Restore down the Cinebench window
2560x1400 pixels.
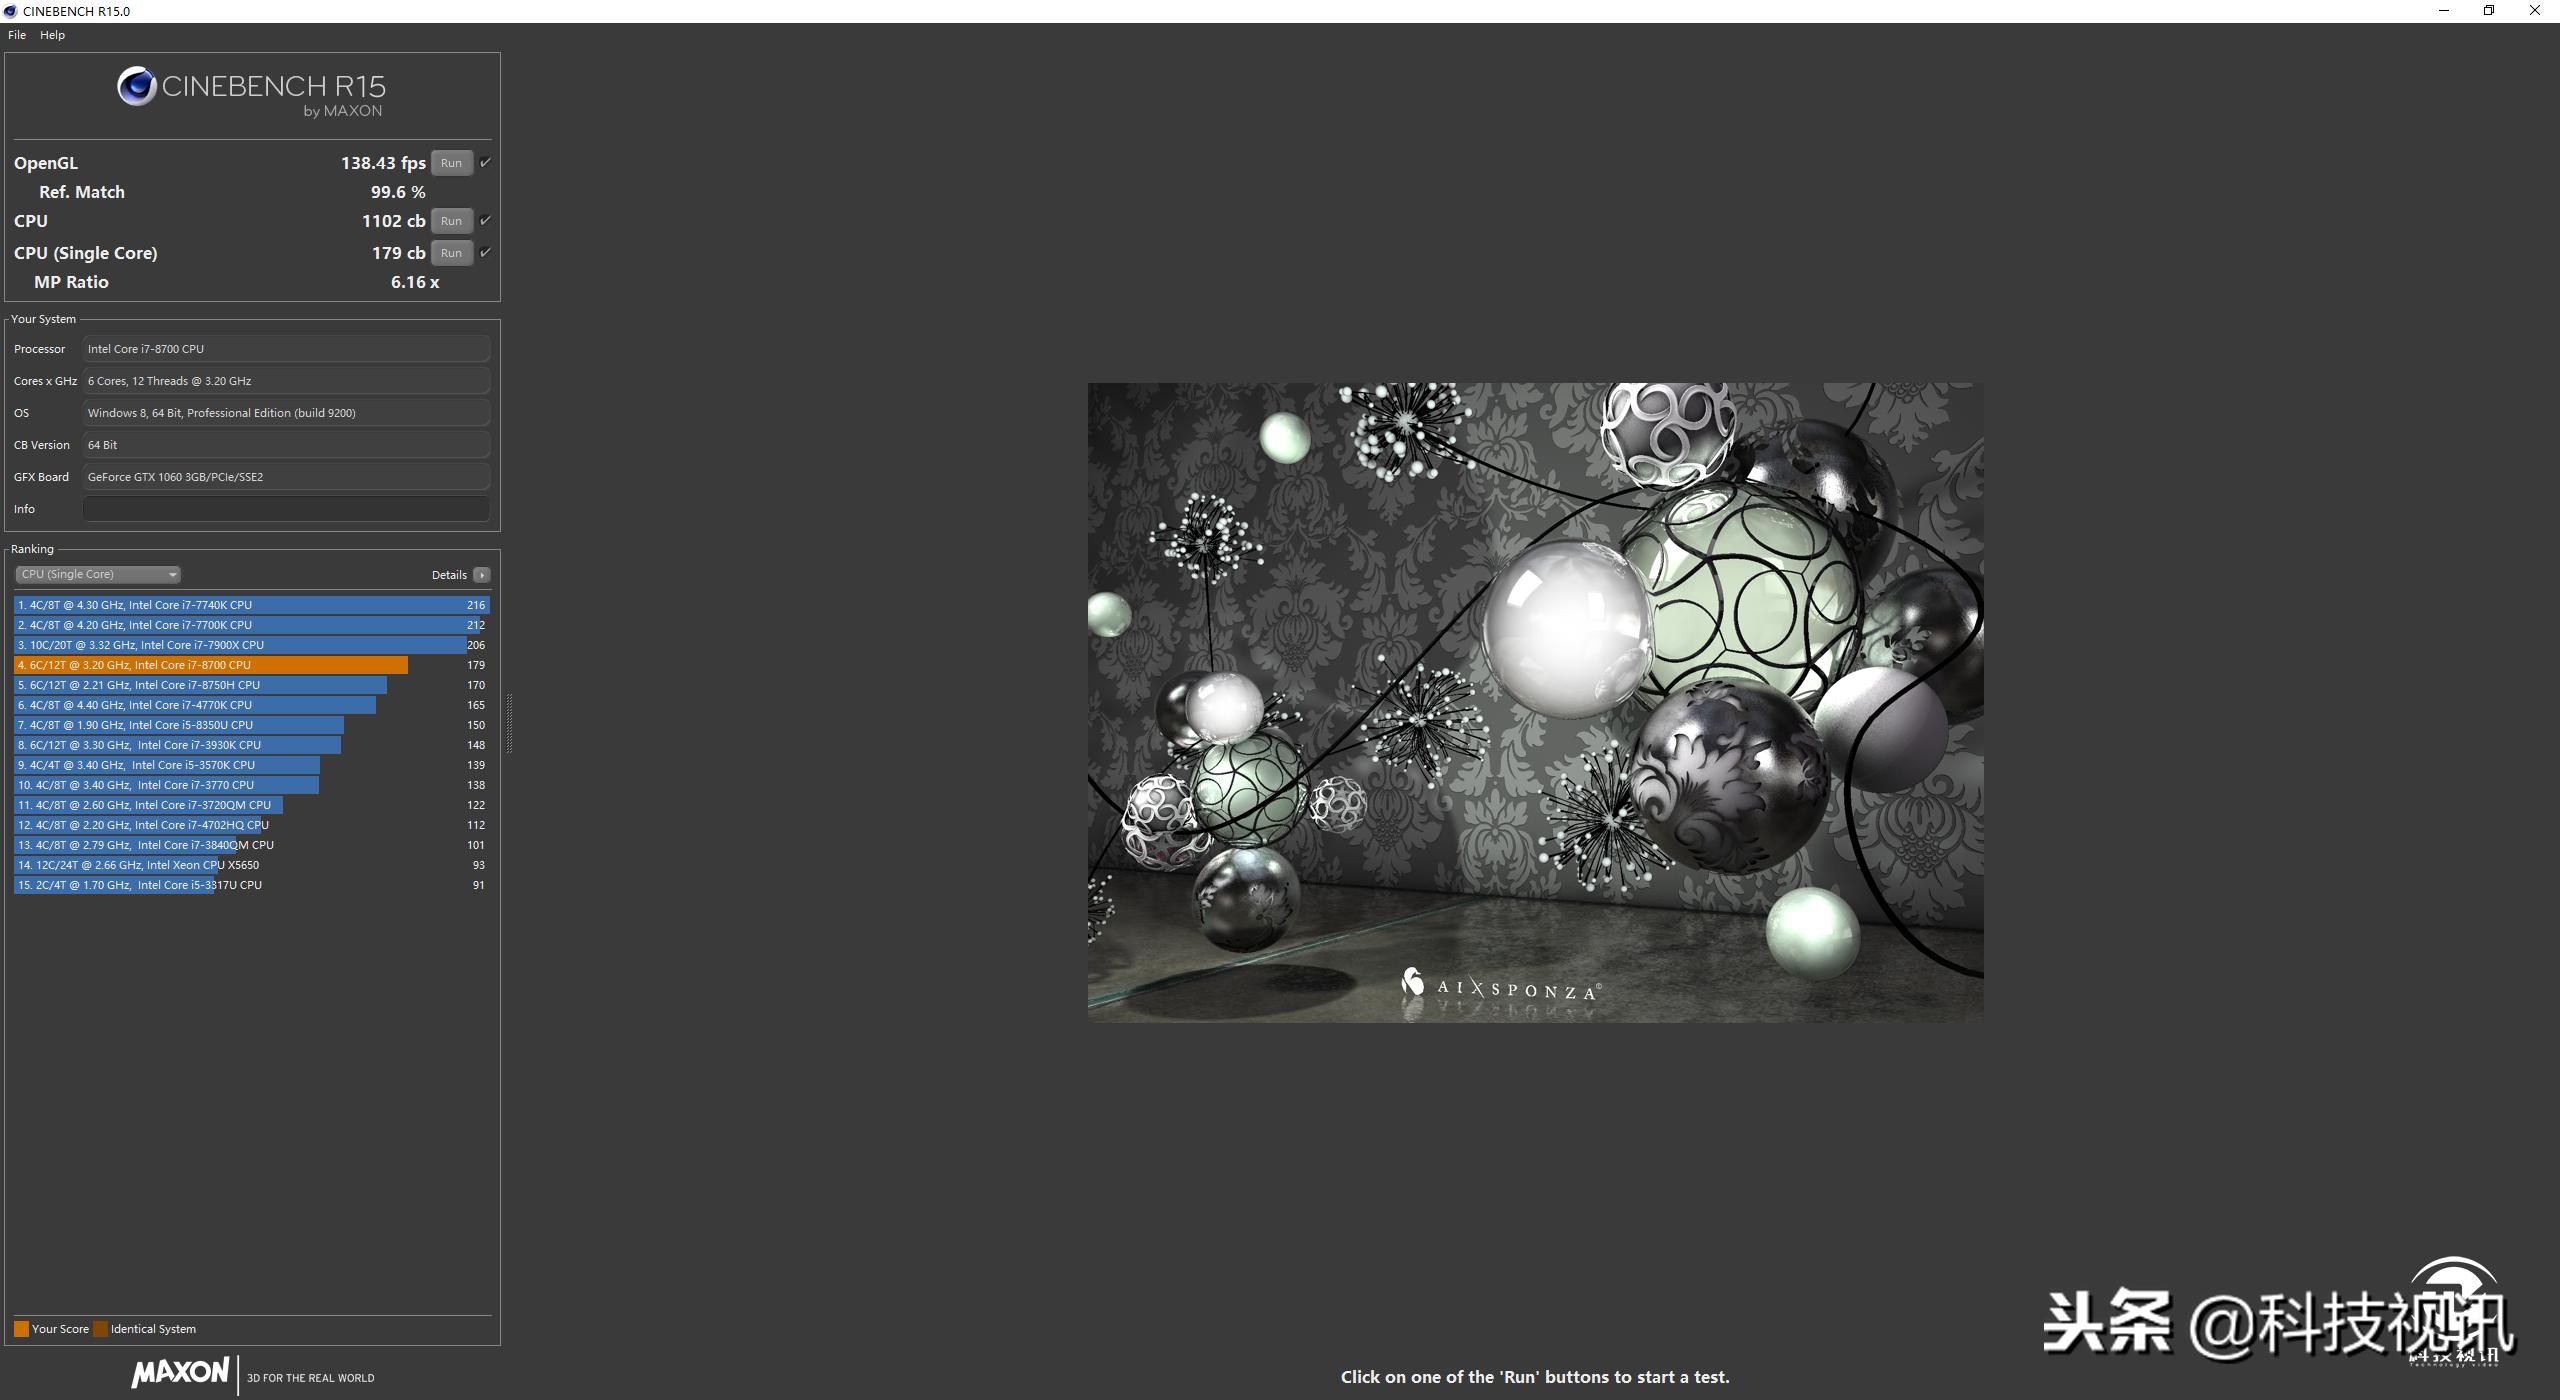[x=2489, y=11]
